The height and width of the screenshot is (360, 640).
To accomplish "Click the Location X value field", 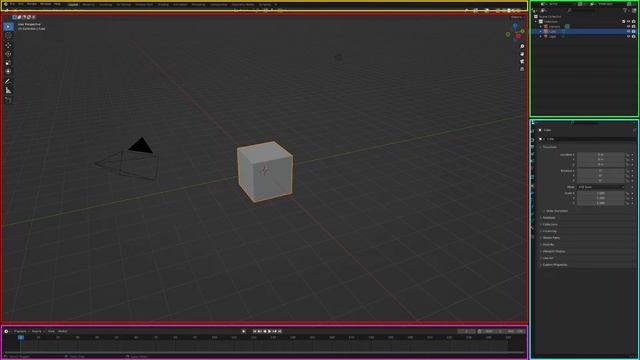I will coord(600,155).
